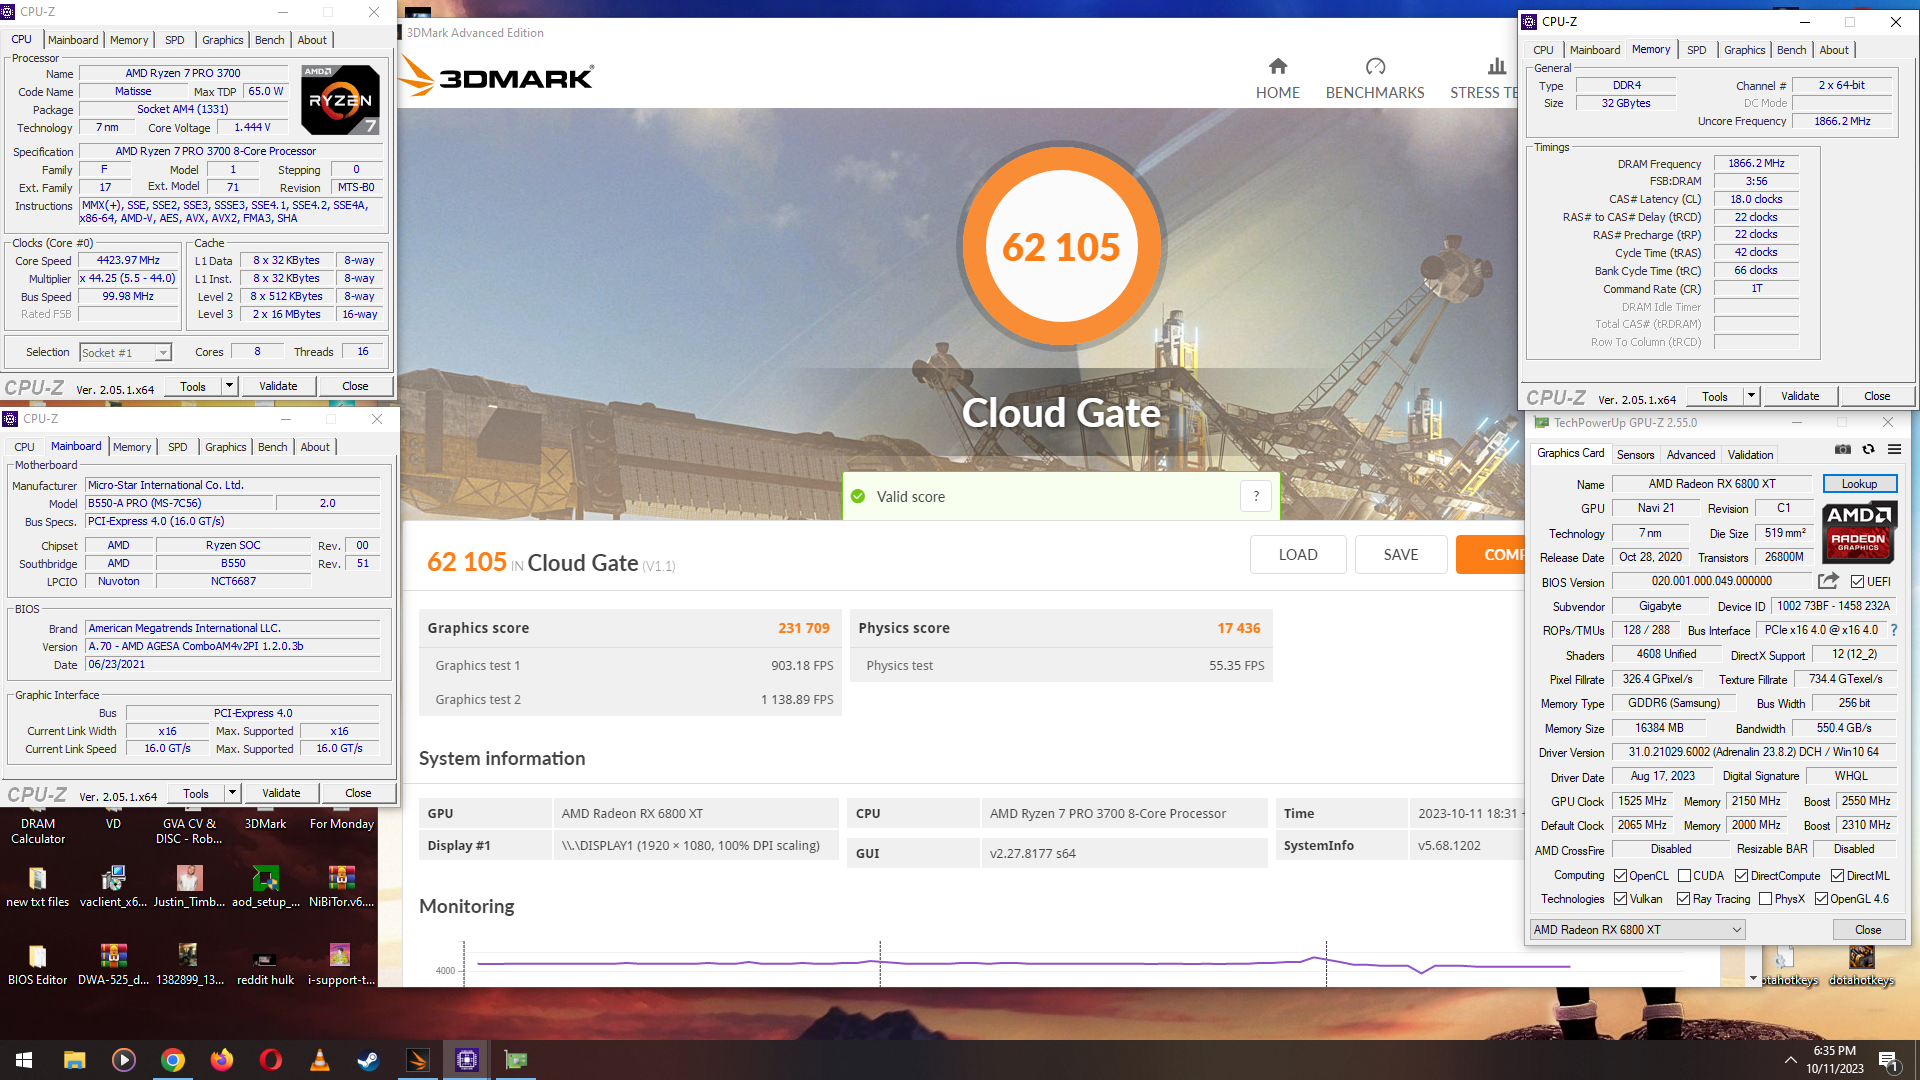The height and width of the screenshot is (1080, 1920).
Task: Toggle the CUDA checkbox
Action: pos(1684,875)
